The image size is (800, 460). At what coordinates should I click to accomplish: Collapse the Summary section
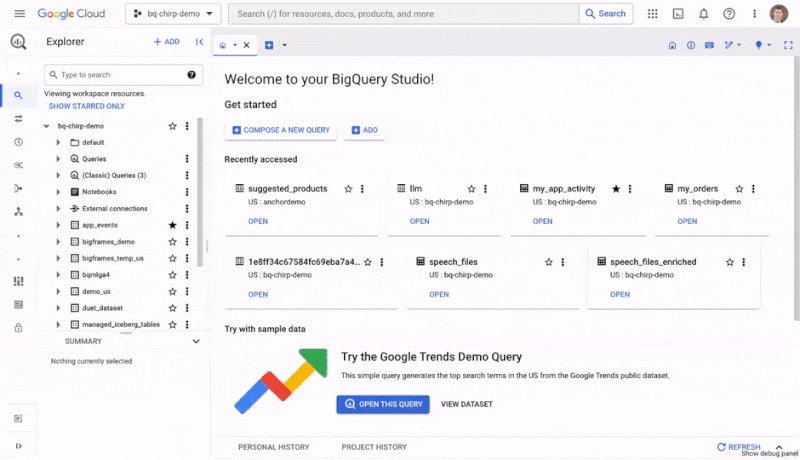coord(196,341)
